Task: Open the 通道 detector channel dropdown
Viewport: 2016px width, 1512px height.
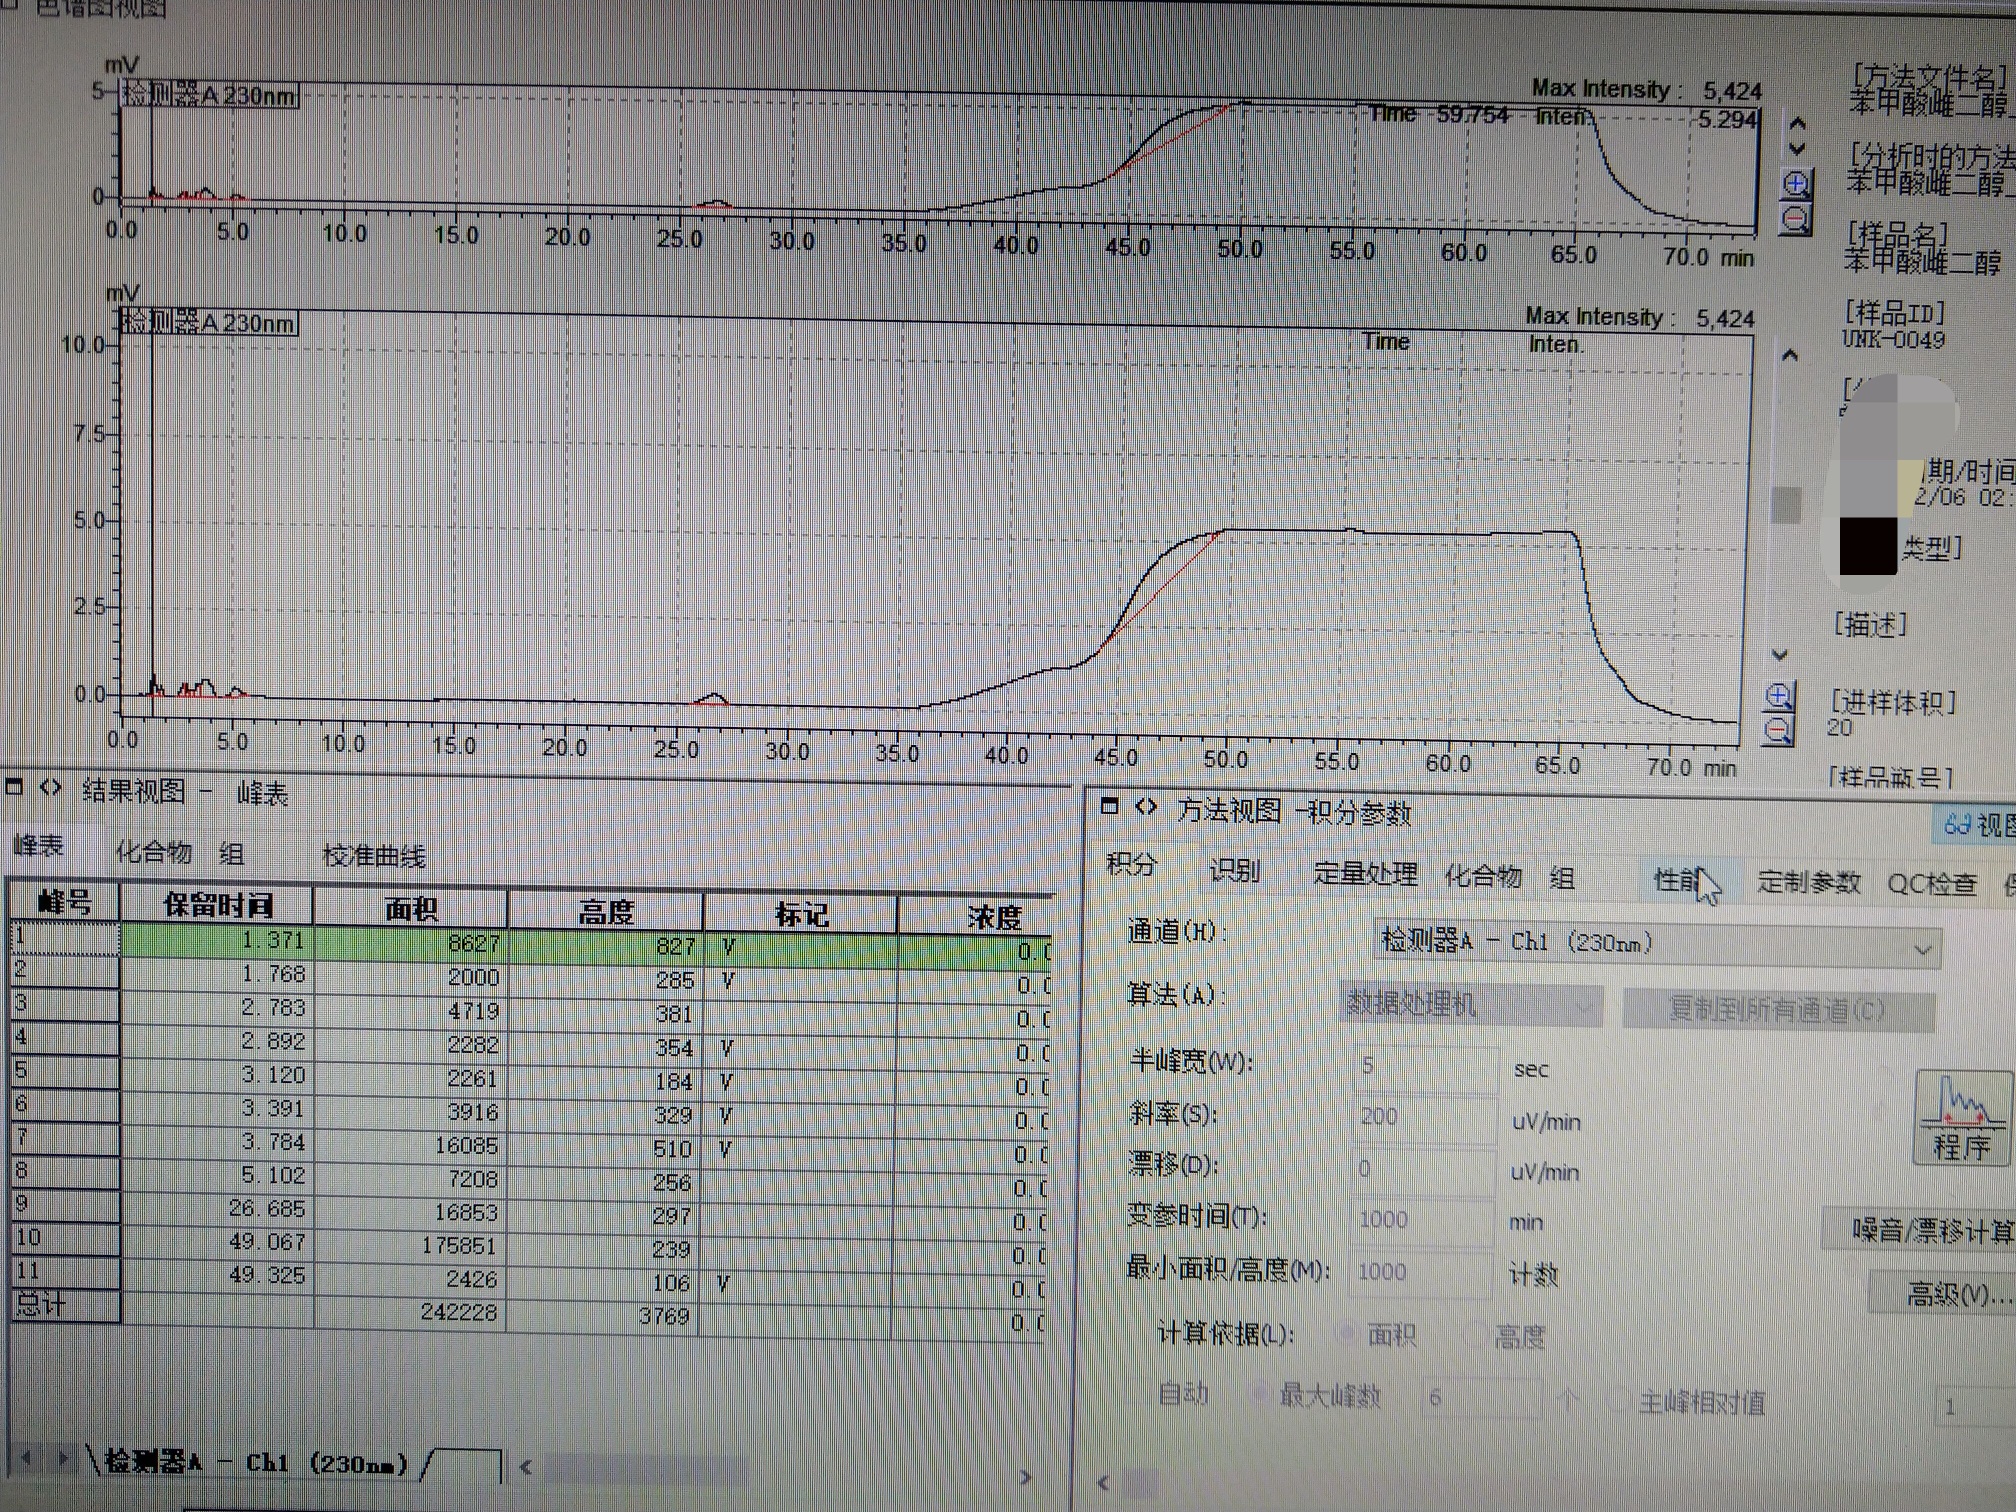Action: pyautogui.click(x=1658, y=943)
